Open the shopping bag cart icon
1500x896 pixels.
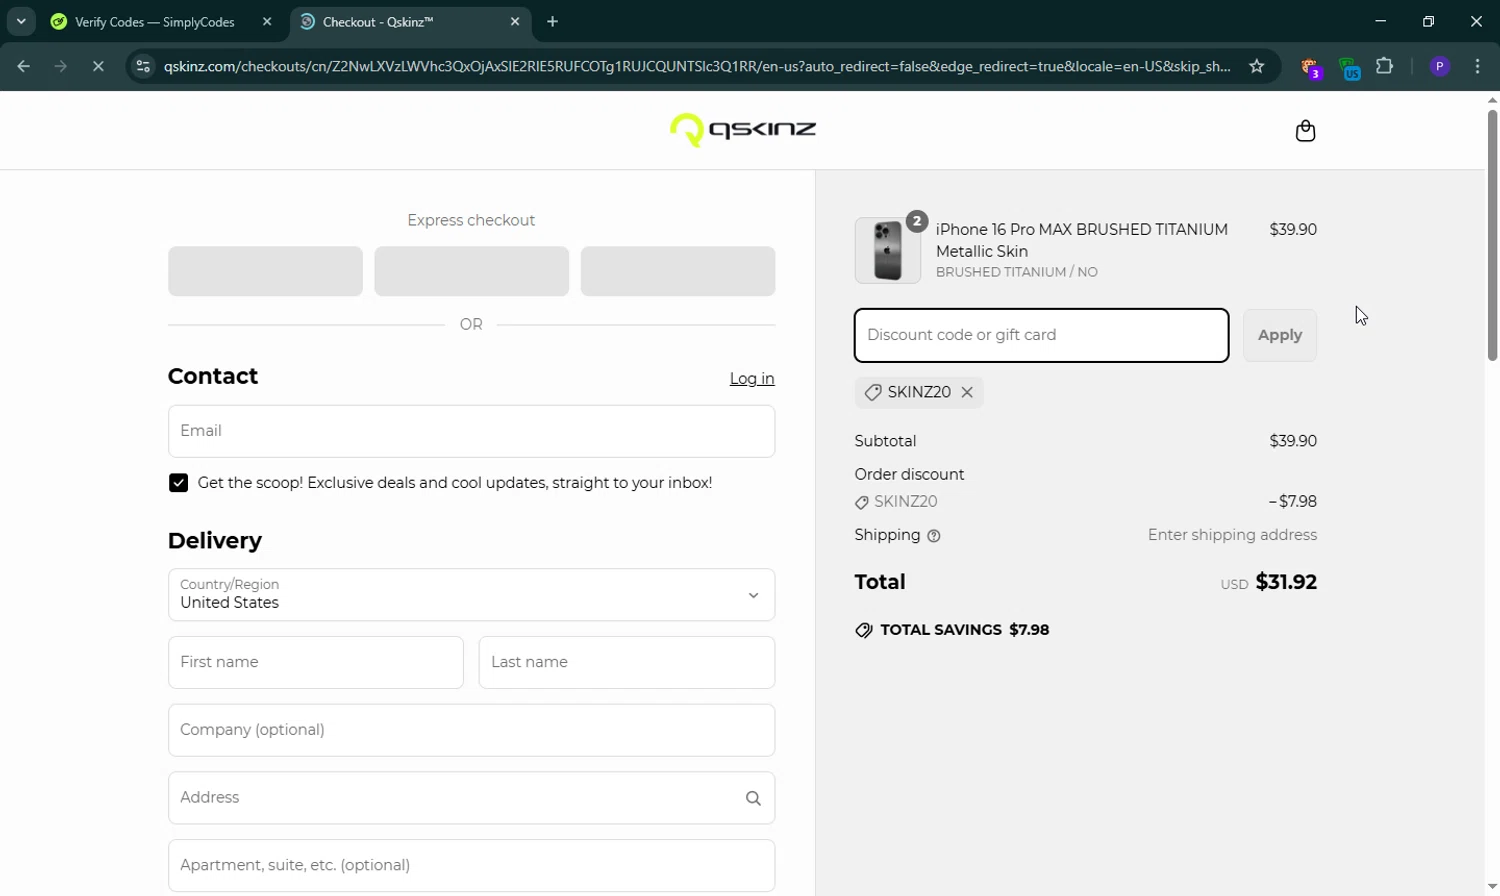tap(1305, 131)
